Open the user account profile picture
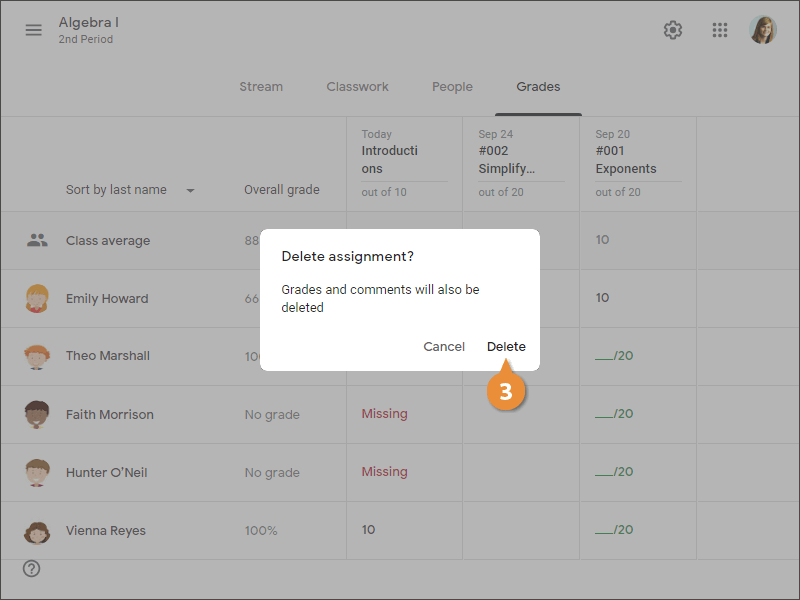This screenshot has width=800, height=600. [x=763, y=30]
